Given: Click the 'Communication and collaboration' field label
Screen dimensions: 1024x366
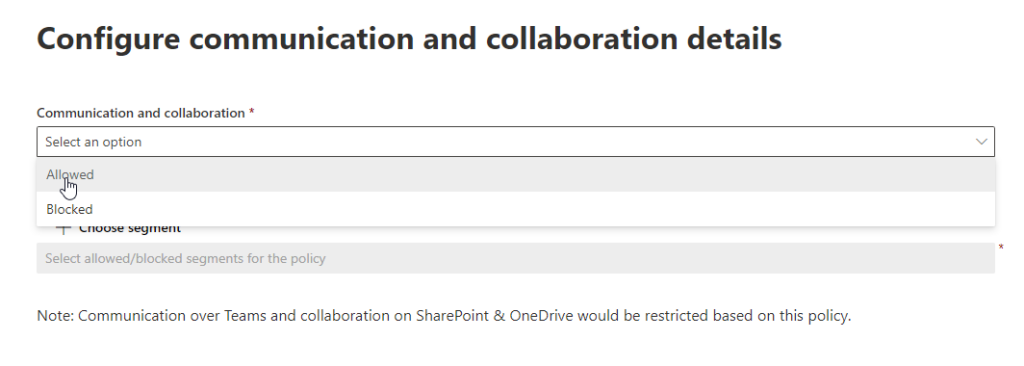Looking at the screenshot, I should pyautogui.click(x=140, y=112).
